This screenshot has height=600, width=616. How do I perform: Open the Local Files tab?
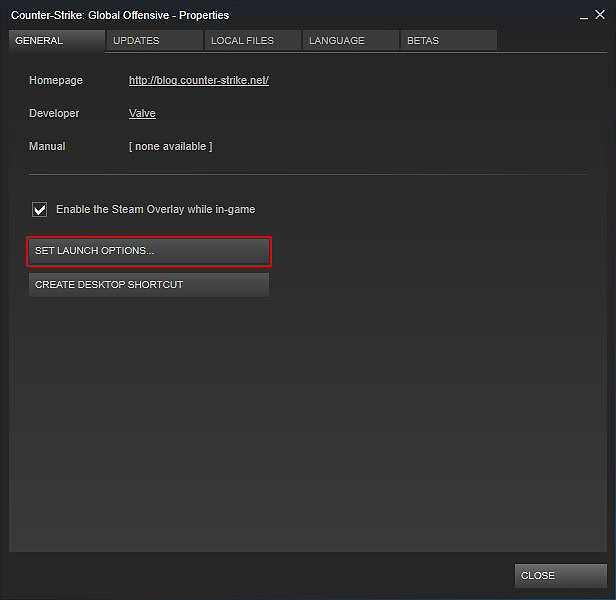tap(253, 40)
